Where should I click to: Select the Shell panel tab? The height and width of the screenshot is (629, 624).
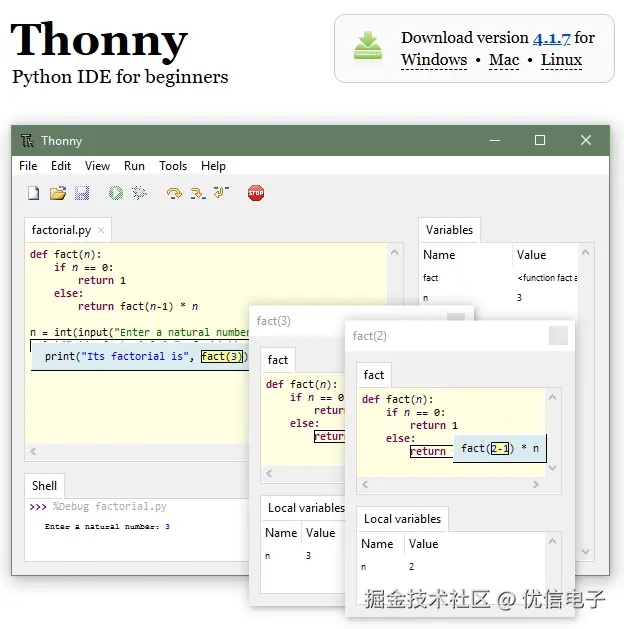[x=44, y=486]
